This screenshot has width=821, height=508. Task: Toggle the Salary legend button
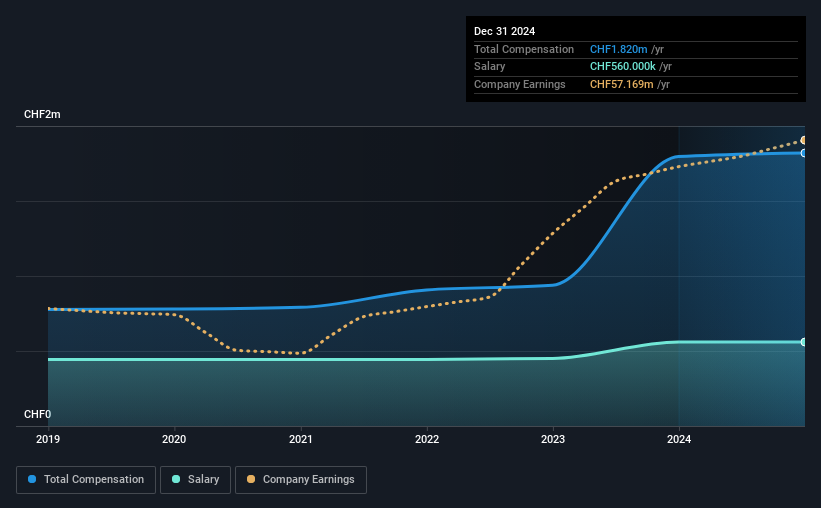(x=195, y=480)
